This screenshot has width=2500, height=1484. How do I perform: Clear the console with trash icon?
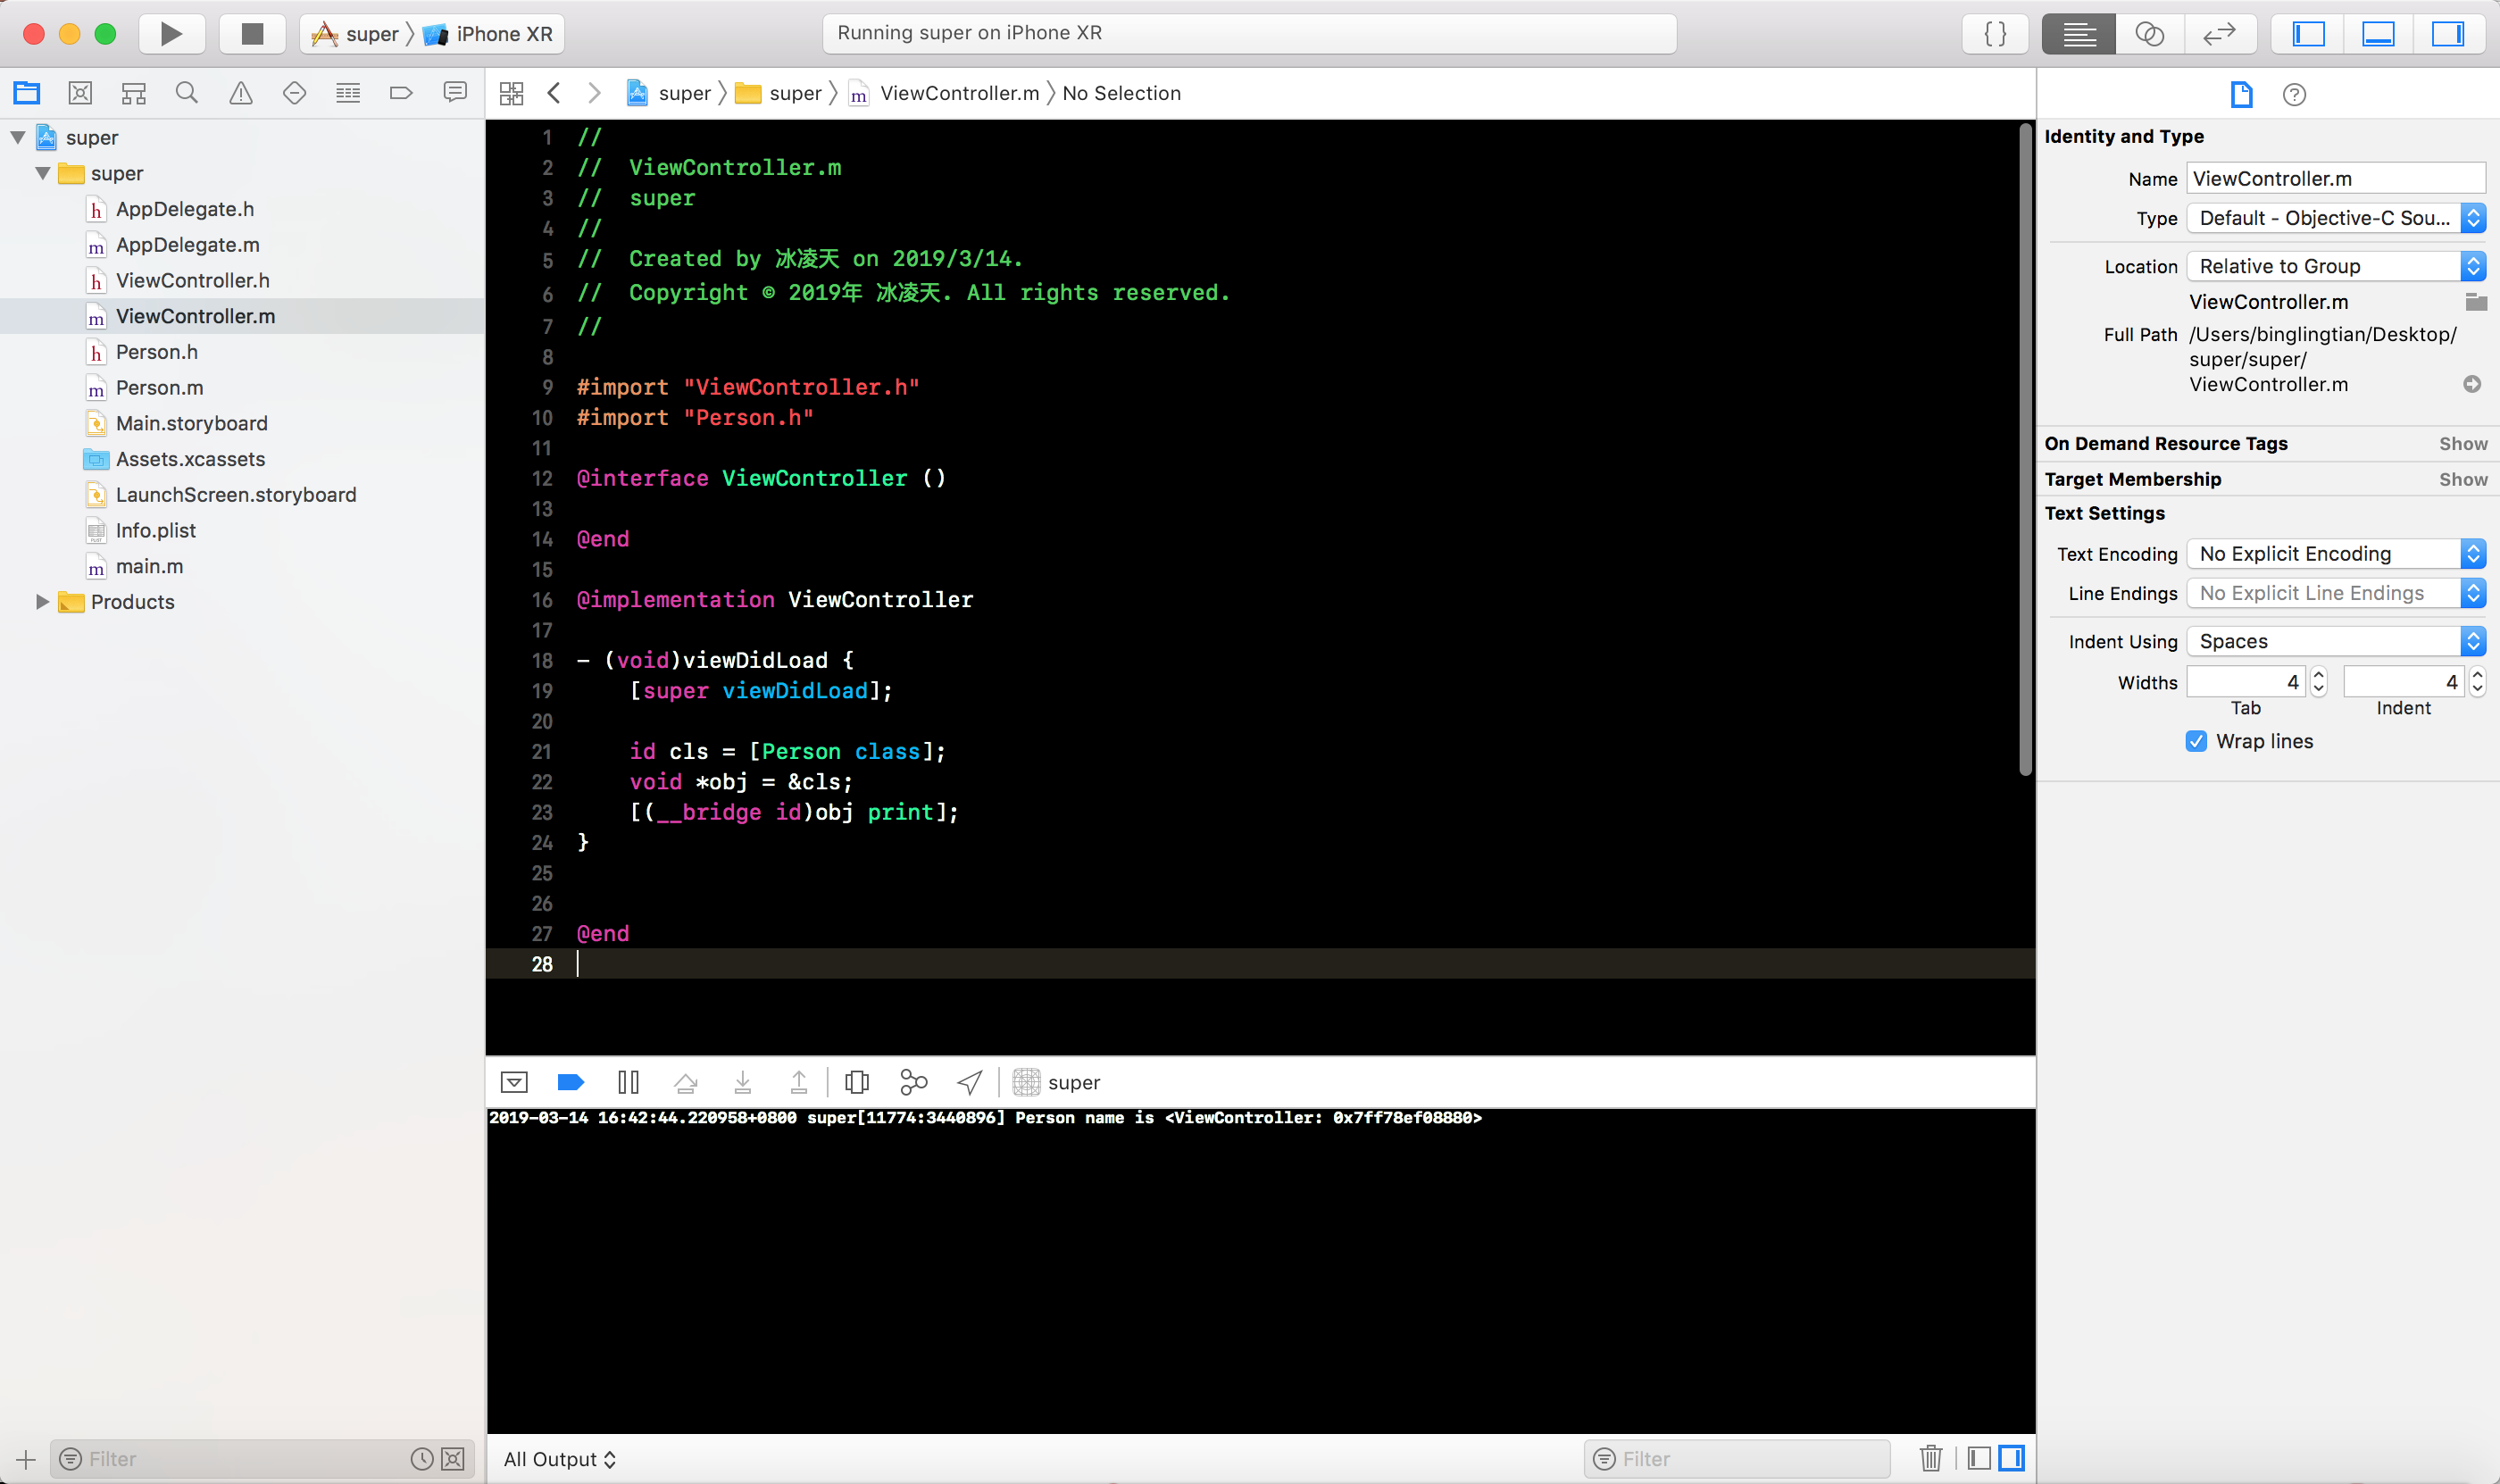coord(1930,1458)
